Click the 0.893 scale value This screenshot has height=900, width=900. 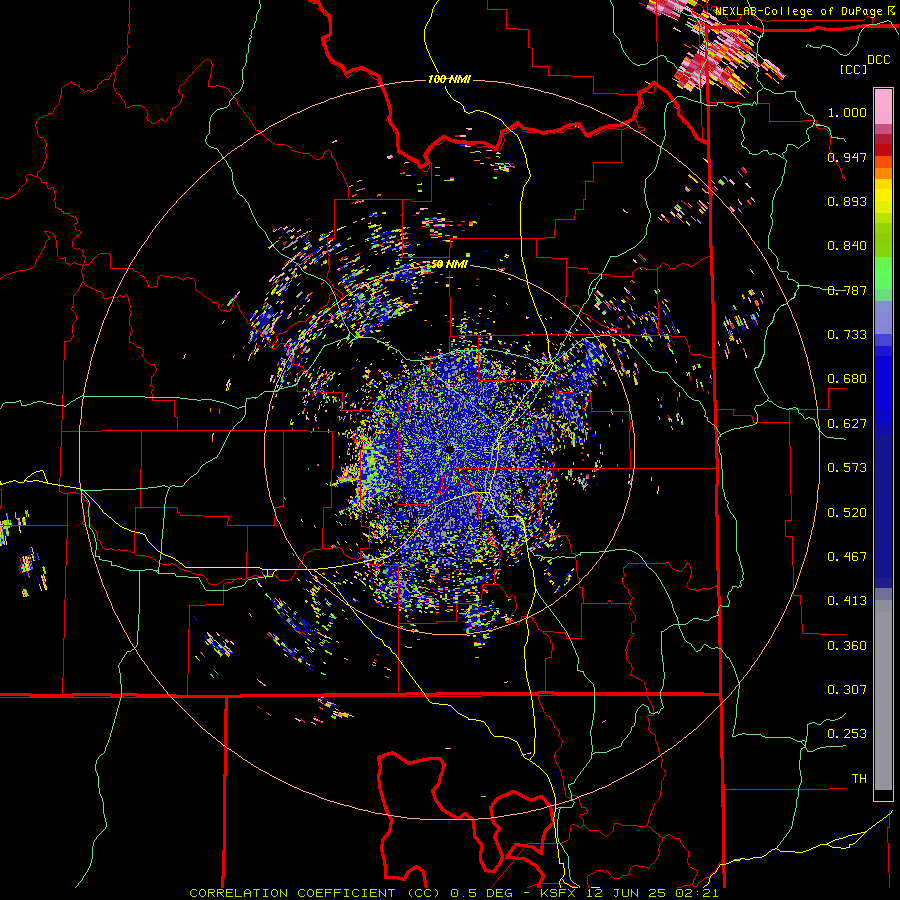(847, 201)
